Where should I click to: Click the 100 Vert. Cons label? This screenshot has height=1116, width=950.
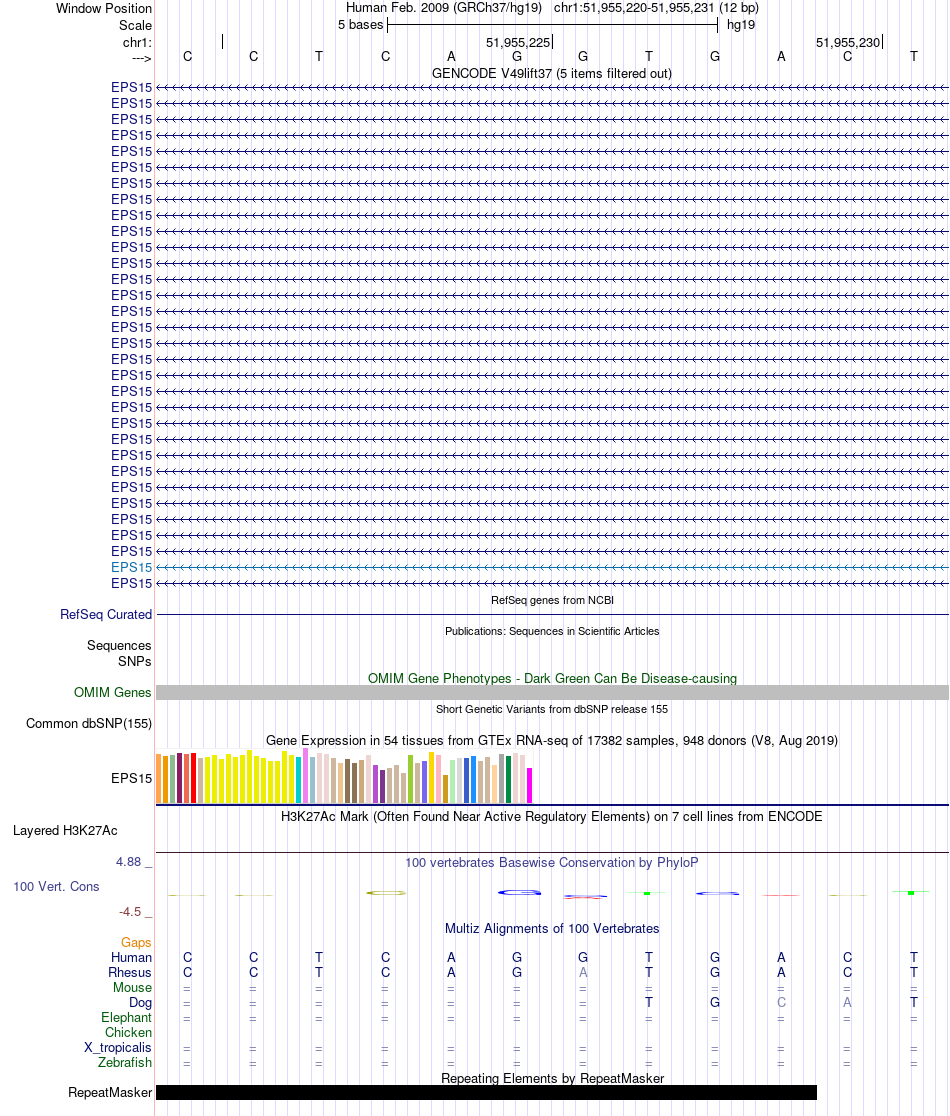56,887
